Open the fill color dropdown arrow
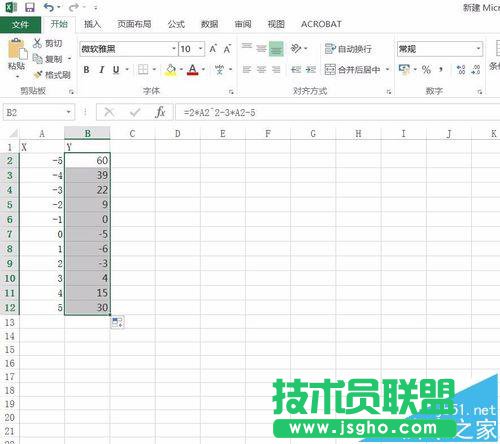 (181, 70)
